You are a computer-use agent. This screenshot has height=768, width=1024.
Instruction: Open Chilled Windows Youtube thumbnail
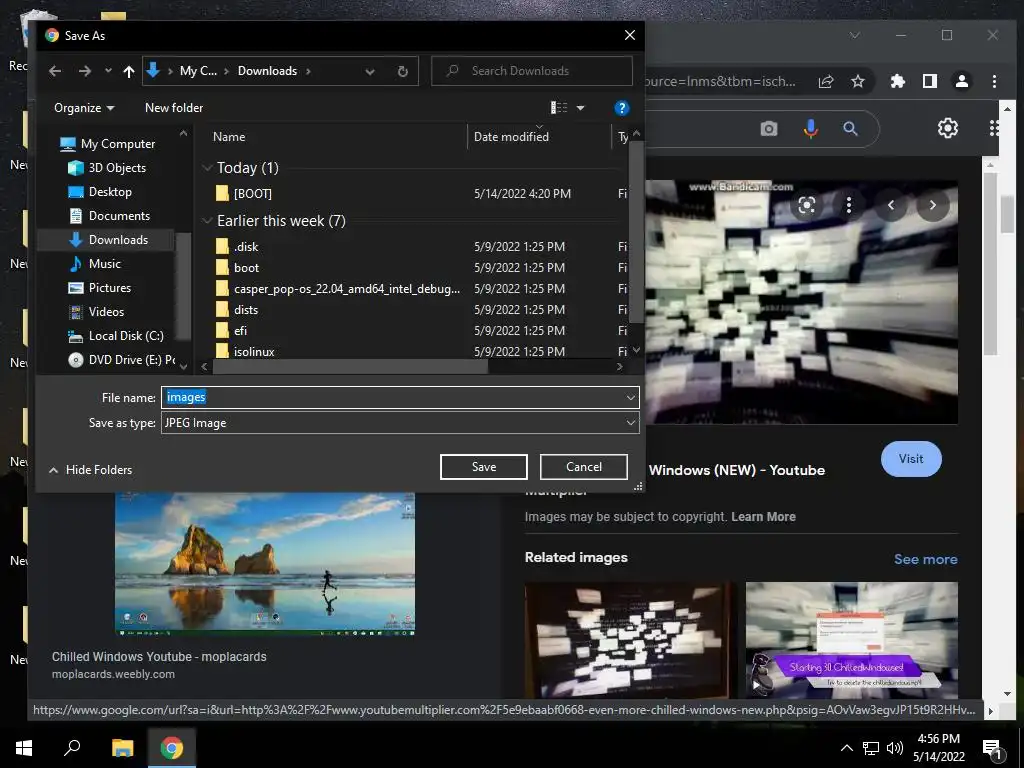coord(265,564)
